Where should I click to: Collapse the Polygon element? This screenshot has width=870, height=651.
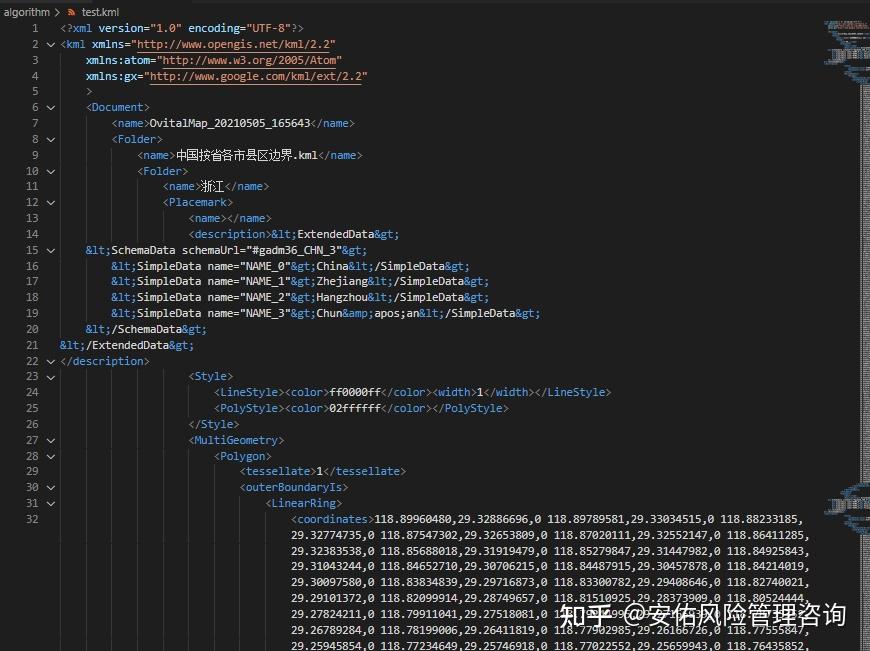click(x=51, y=455)
